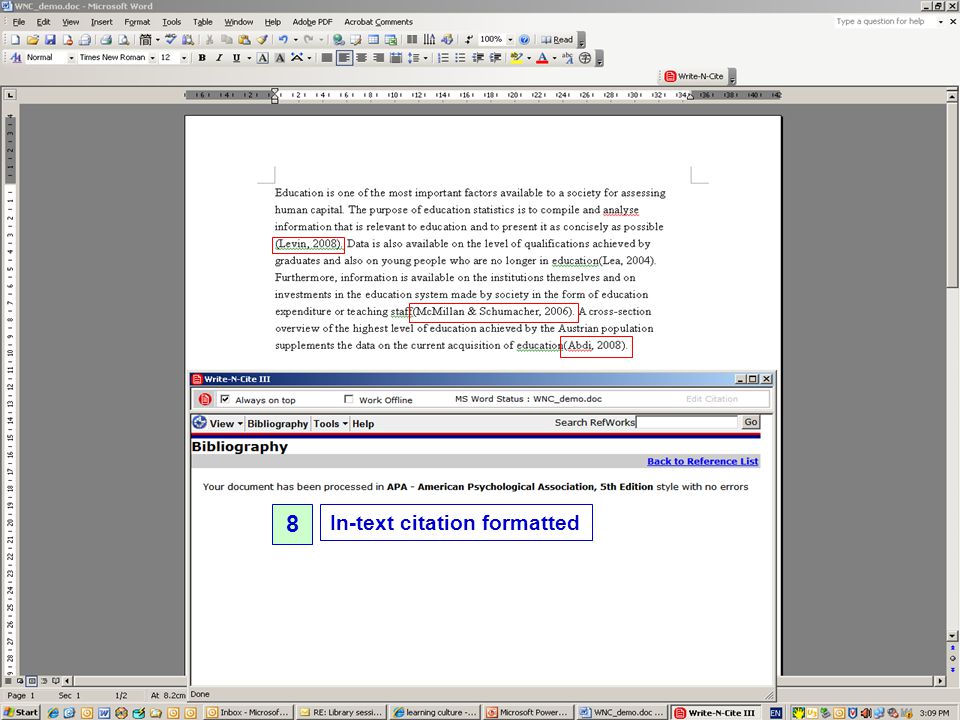Screen dimensions: 960x720
Task: Click the Copy icon in the toolbar
Action: pyautogui.click(x=227, y=40)
